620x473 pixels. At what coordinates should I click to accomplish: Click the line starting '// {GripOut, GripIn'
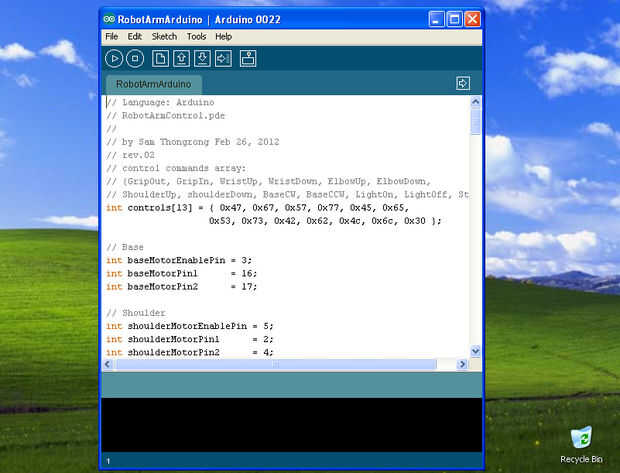click(x=268, y=181)
